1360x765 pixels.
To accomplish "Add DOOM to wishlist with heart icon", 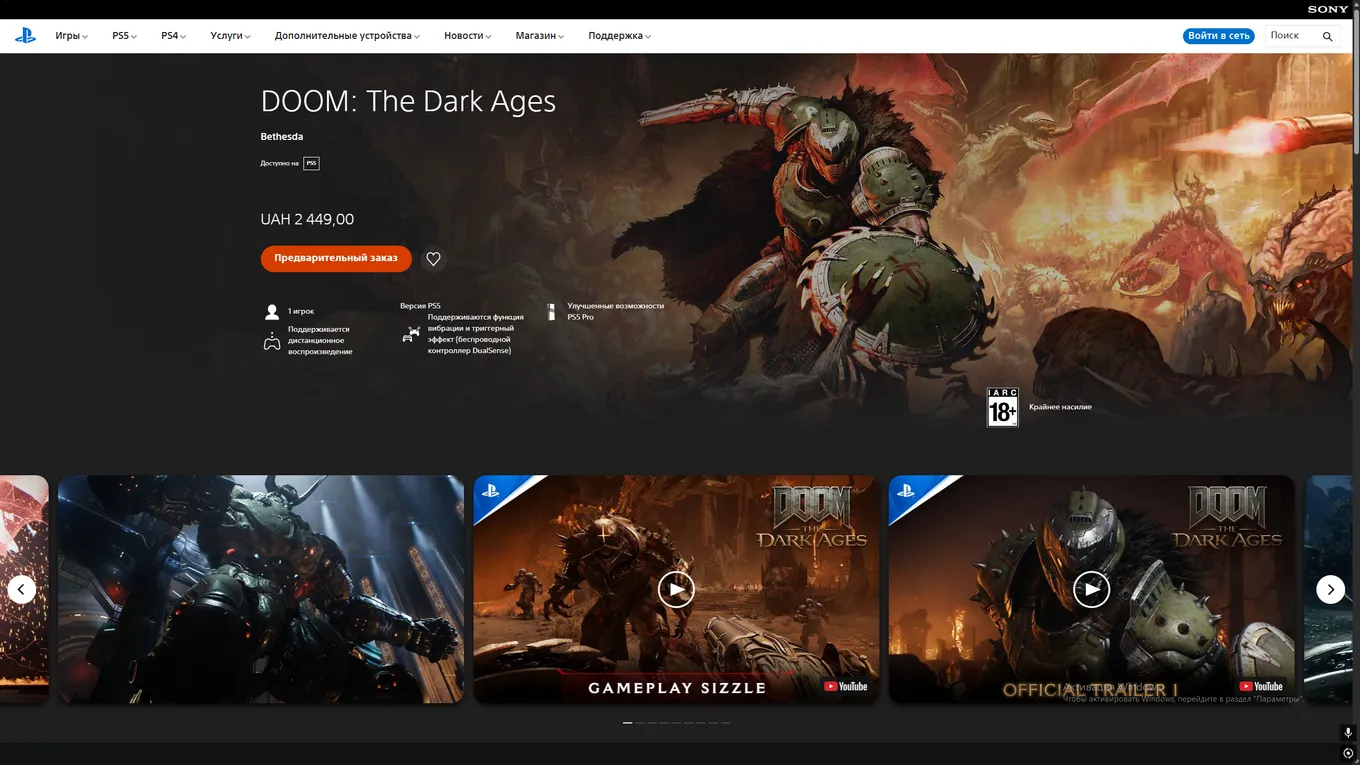I will (x=433, y=259).
